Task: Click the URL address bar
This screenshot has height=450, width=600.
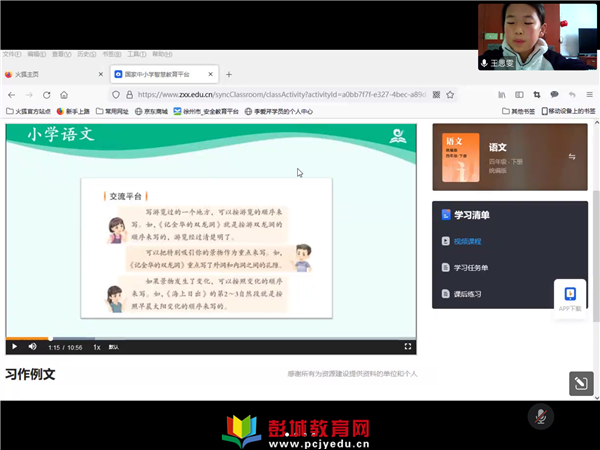Action: [x=281, y=95]
